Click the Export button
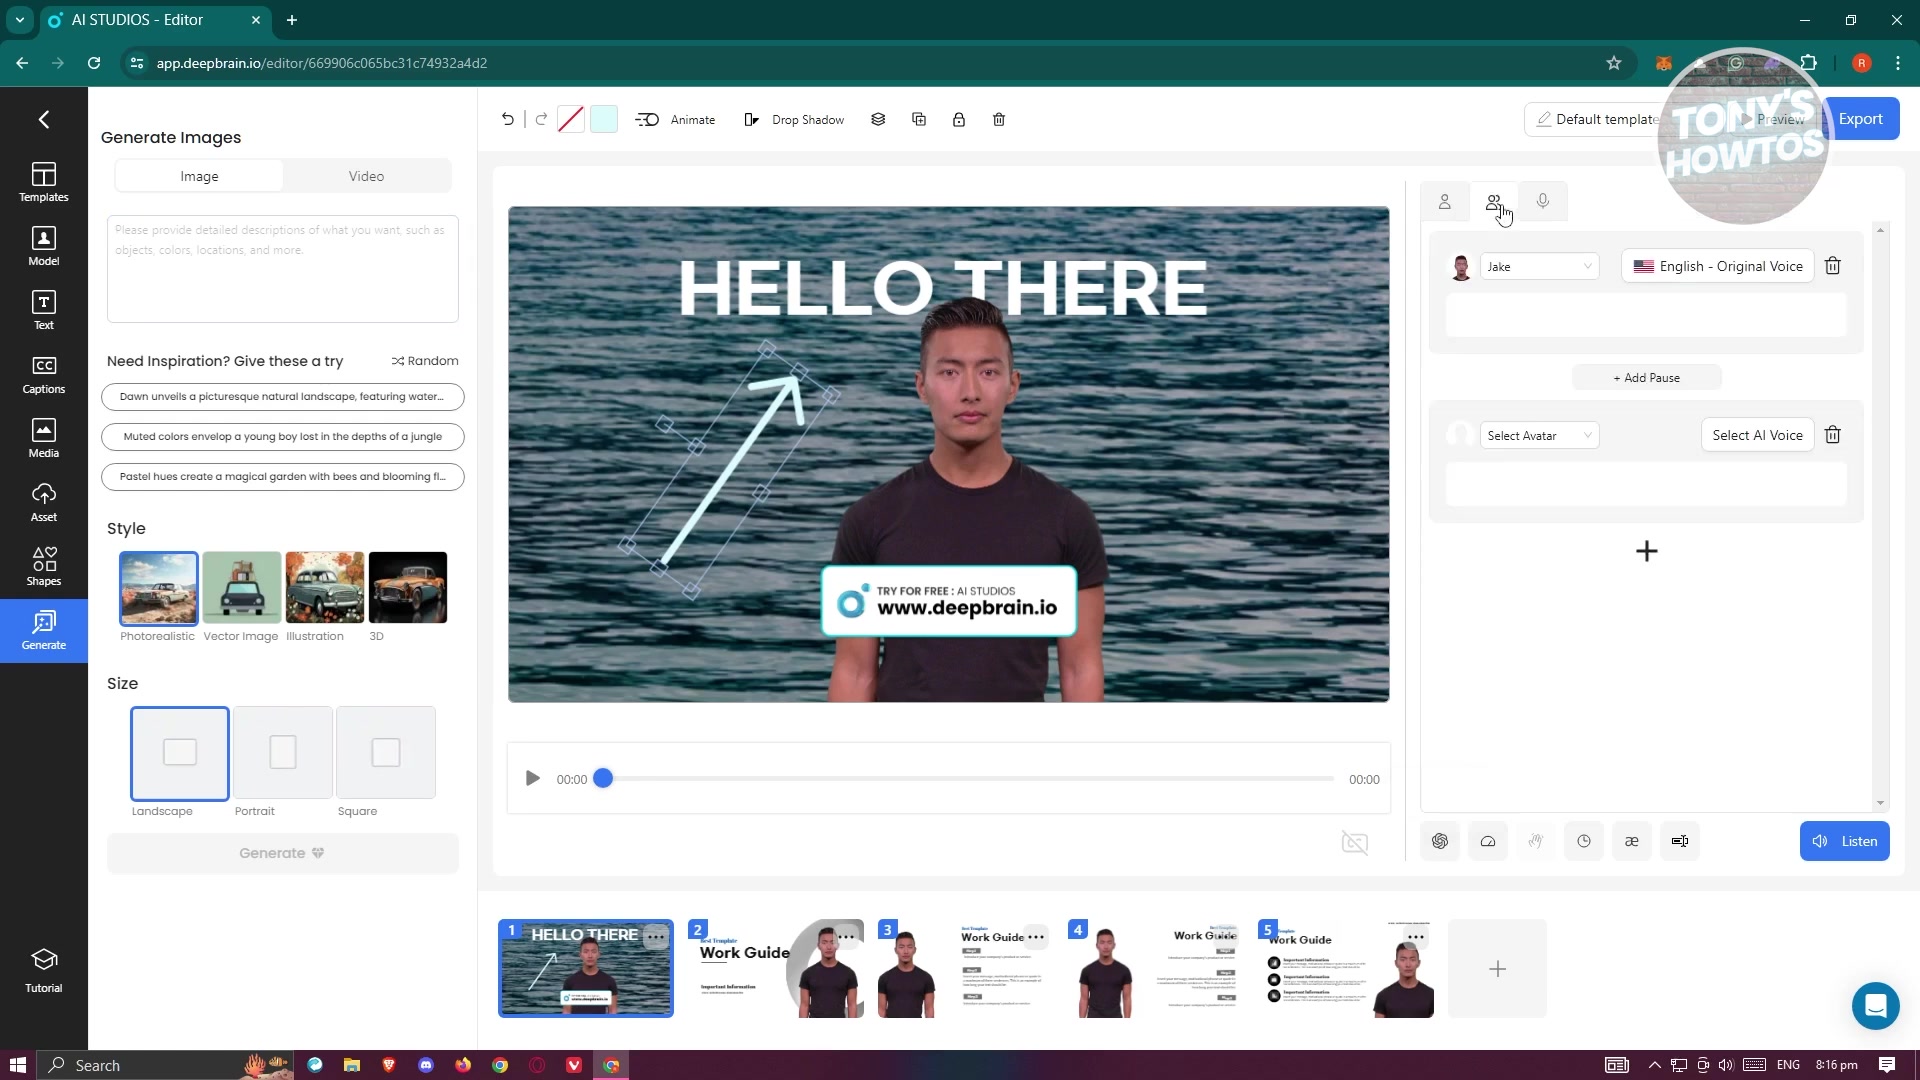 tap(1861, 119)
